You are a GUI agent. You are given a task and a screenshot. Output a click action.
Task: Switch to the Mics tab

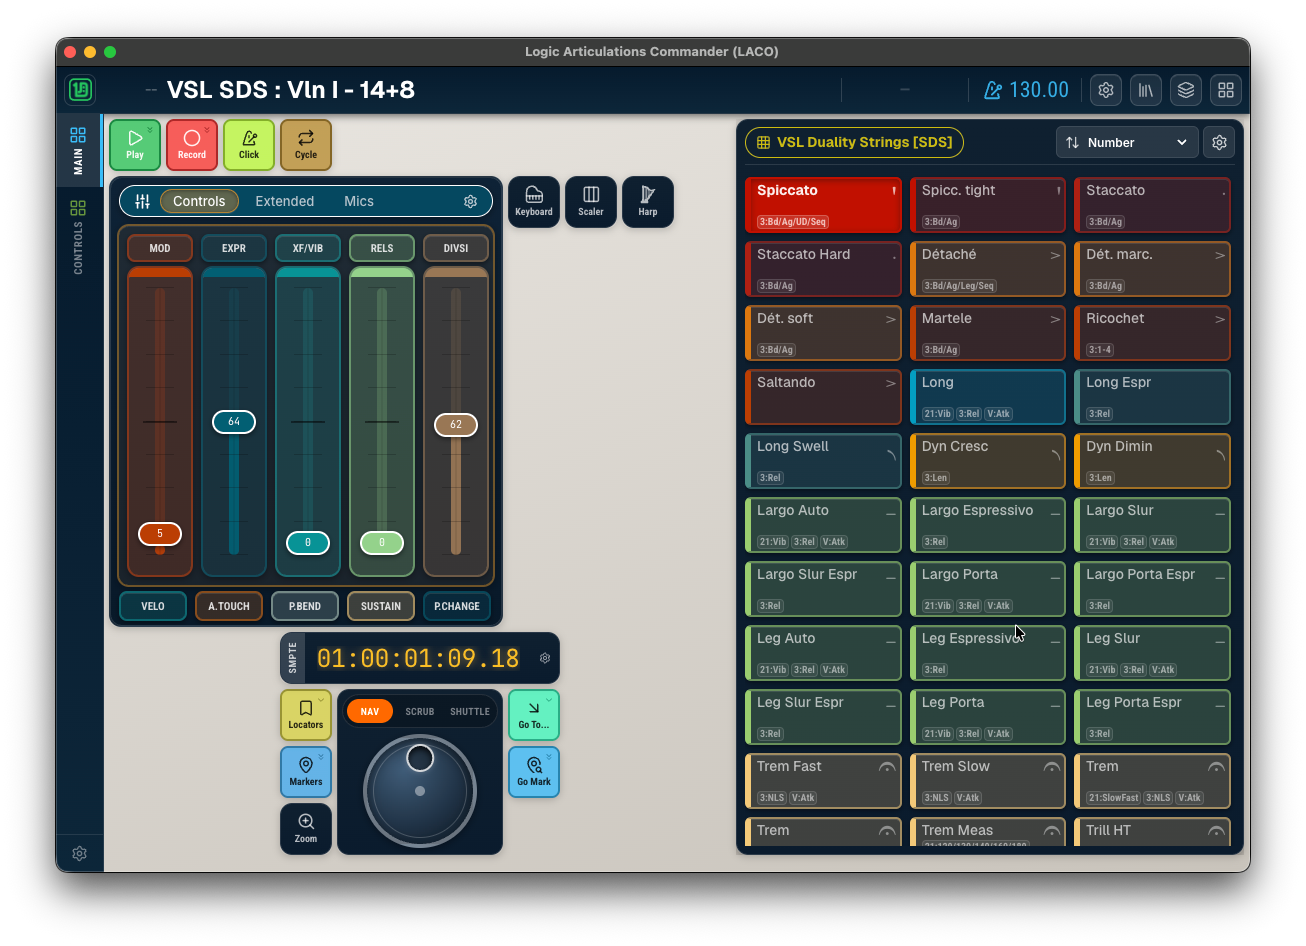click(x=359, y=201)
